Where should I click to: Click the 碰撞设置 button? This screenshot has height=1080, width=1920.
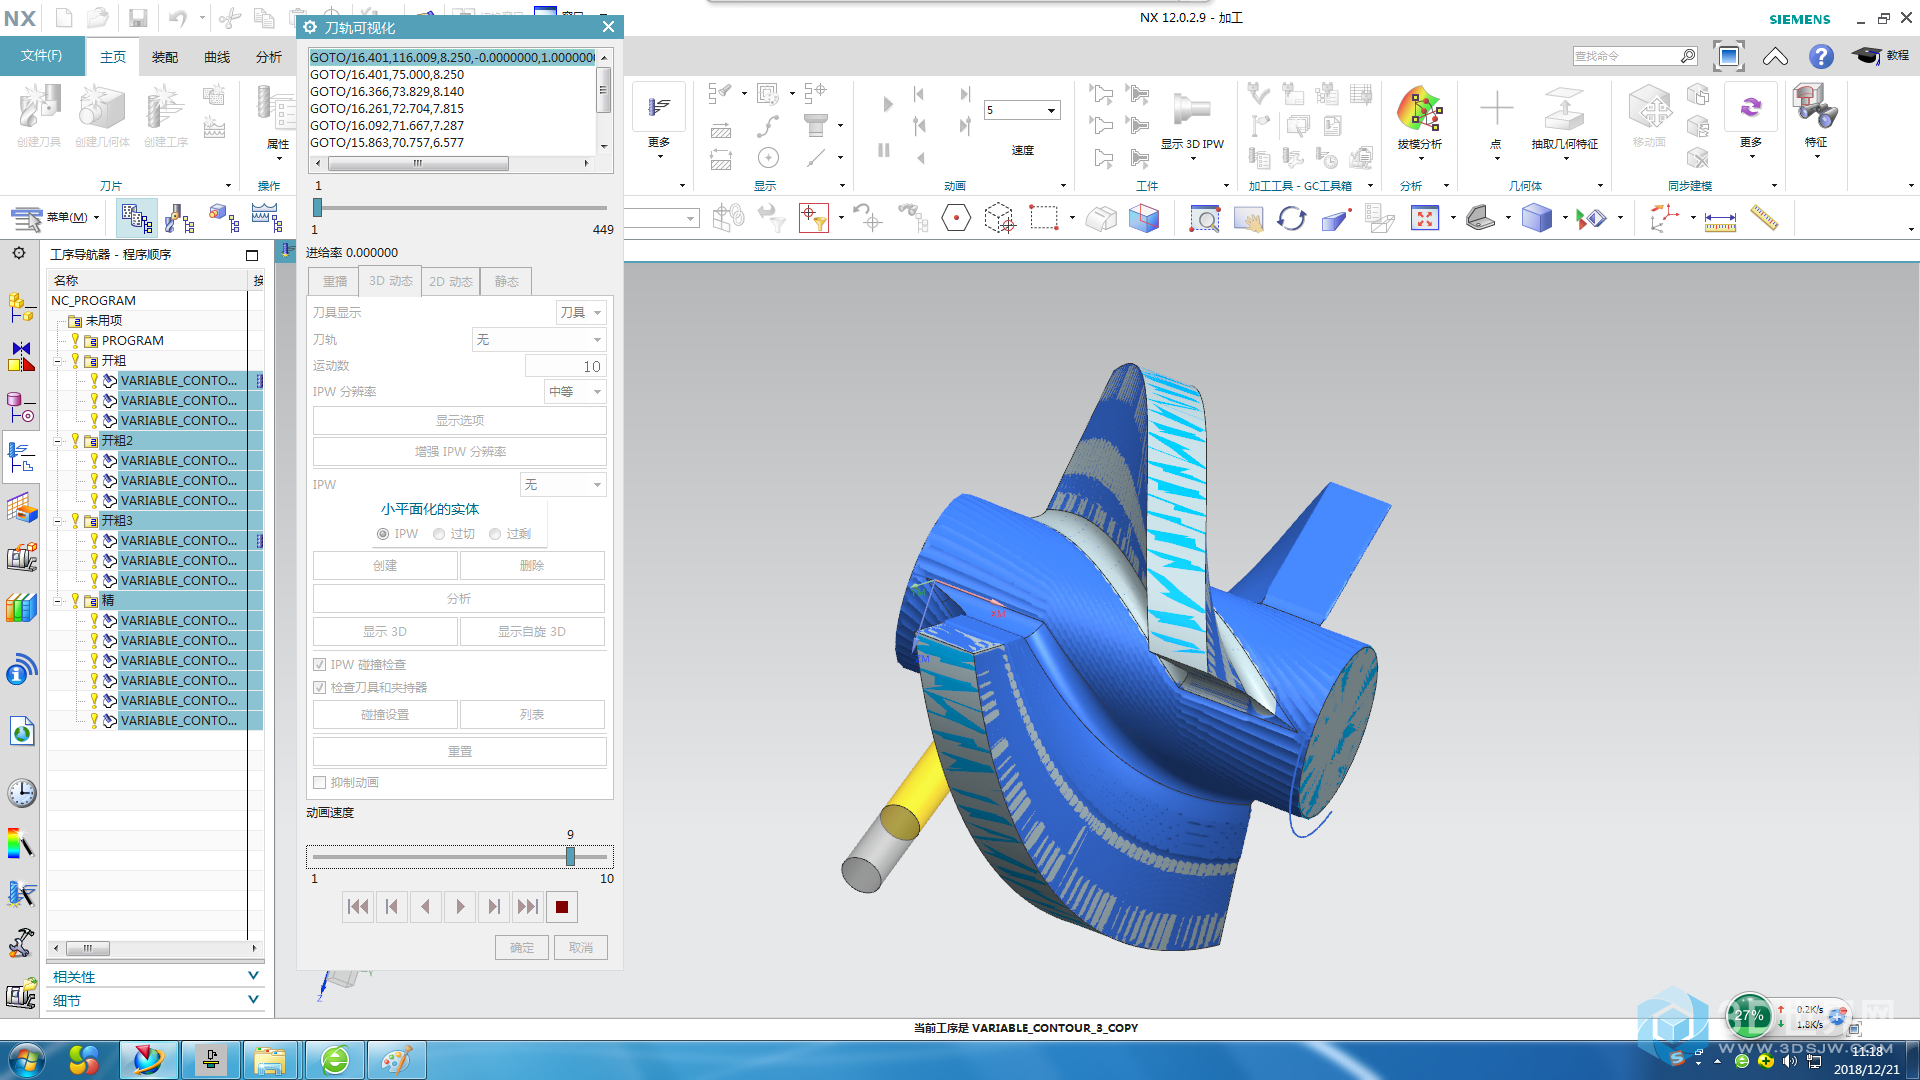click(x=385, y=715)
